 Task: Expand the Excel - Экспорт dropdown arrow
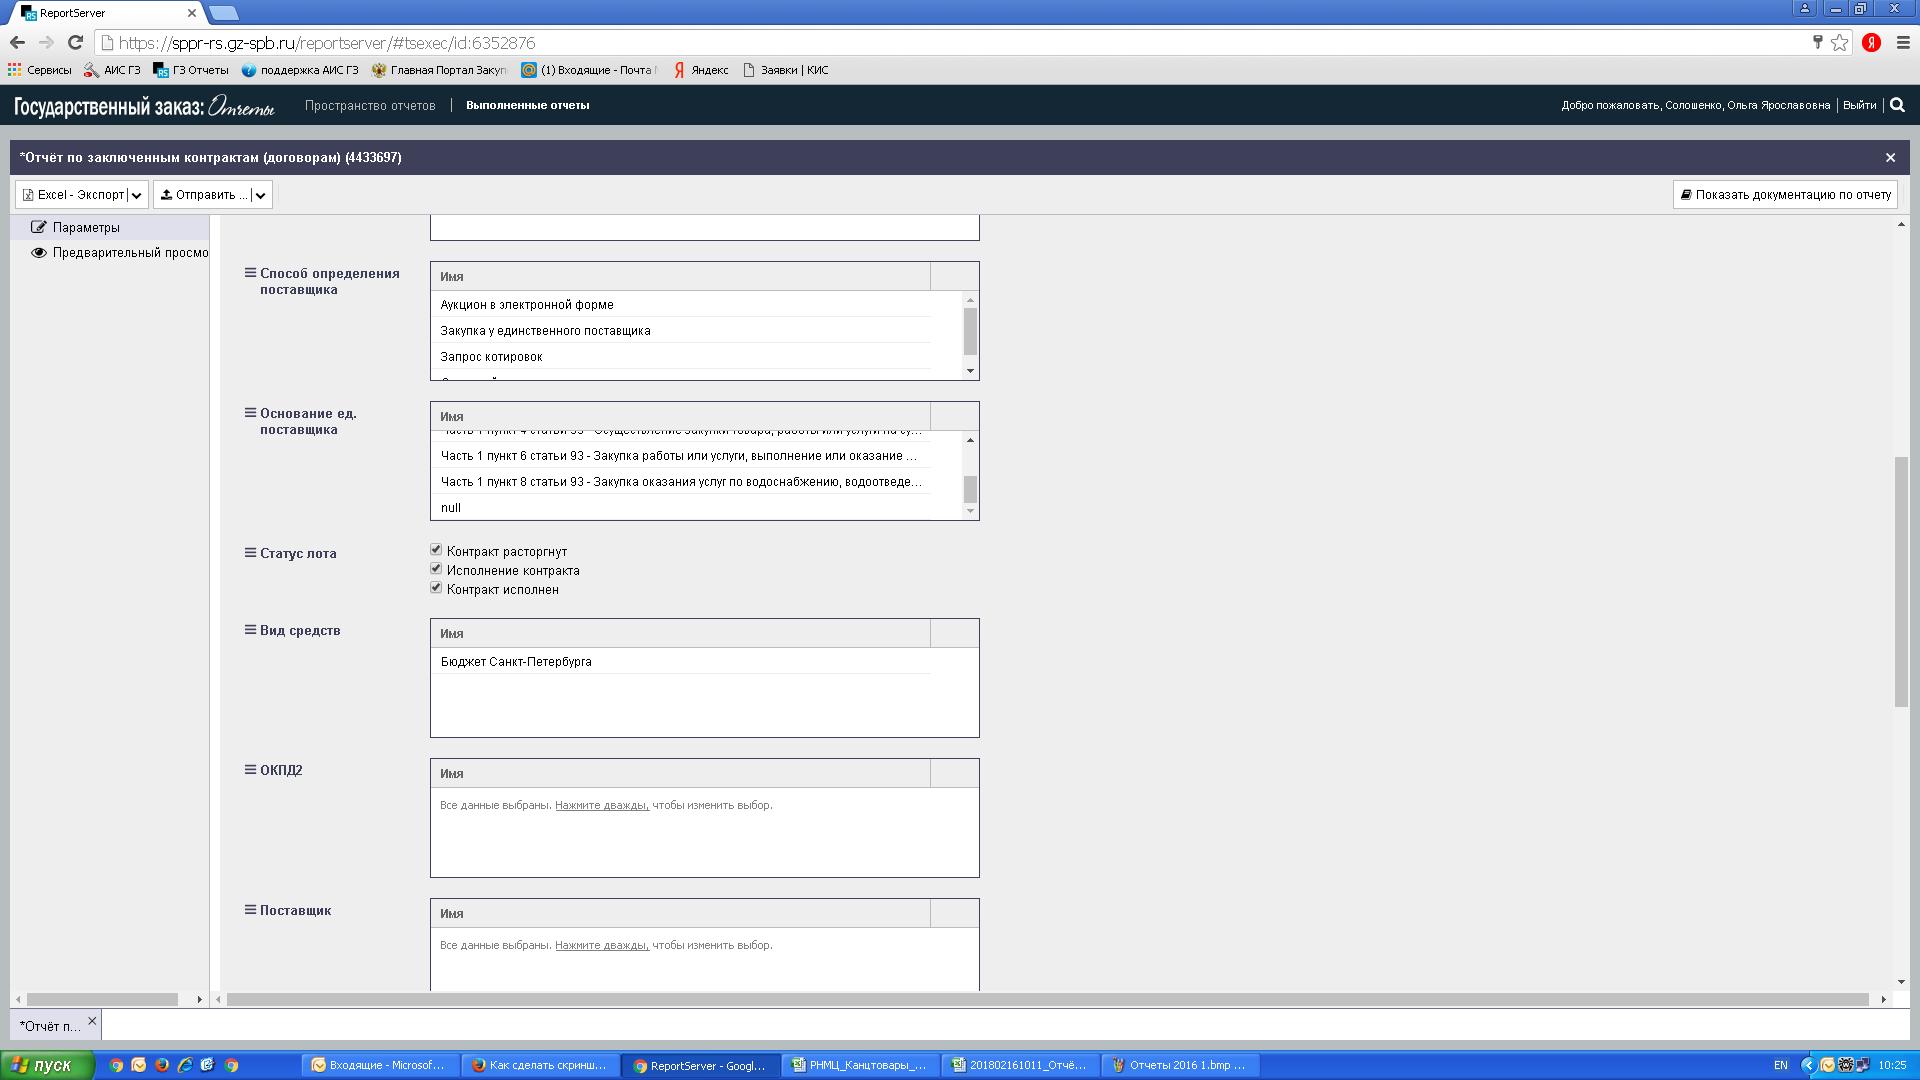pyautogui.click(x=137, y=195)
